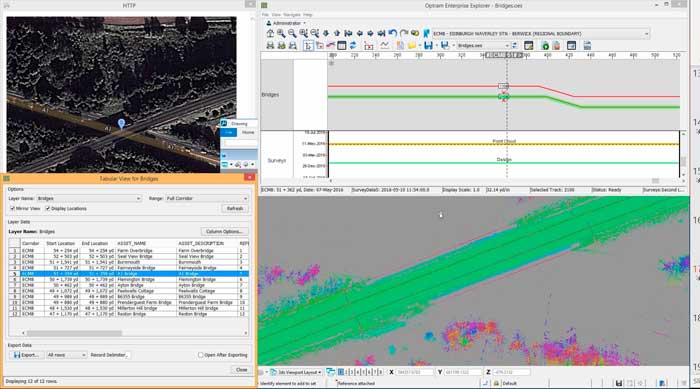Click the blue refresh arrows toolbar icon
The image size is (700, 389).
(x=353, y=46)
